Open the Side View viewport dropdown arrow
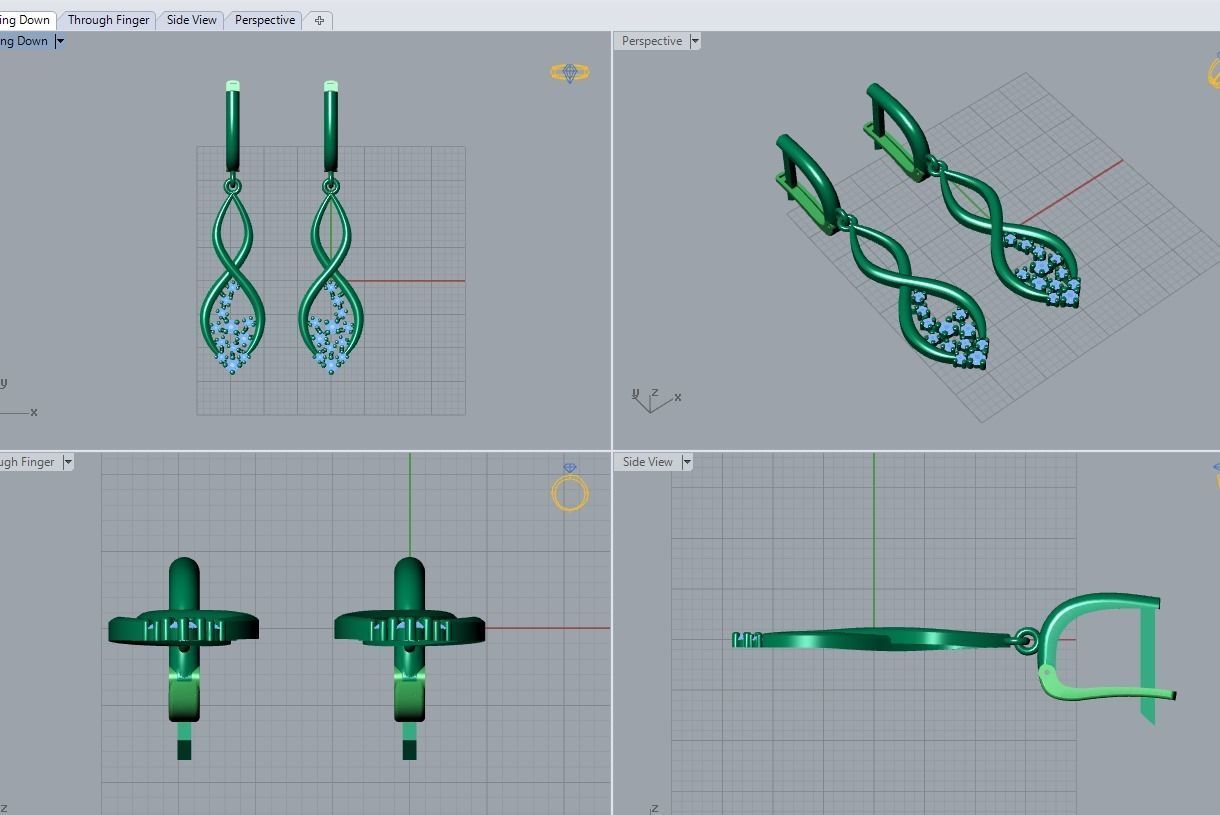 [687, 462]
